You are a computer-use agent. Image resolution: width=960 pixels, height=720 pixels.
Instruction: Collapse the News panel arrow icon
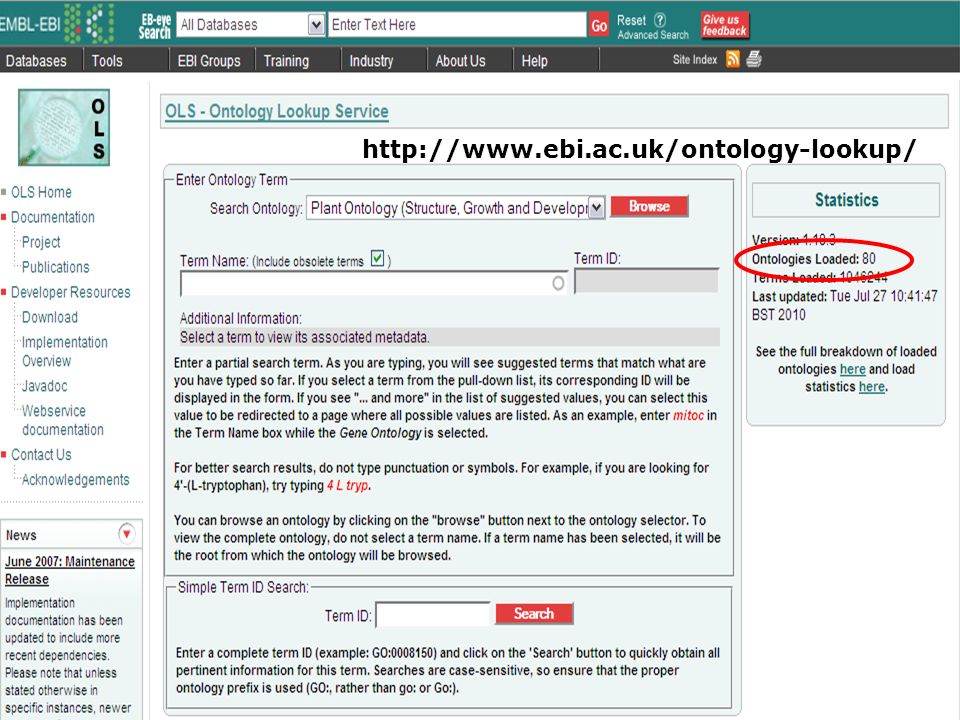point(126,534)
